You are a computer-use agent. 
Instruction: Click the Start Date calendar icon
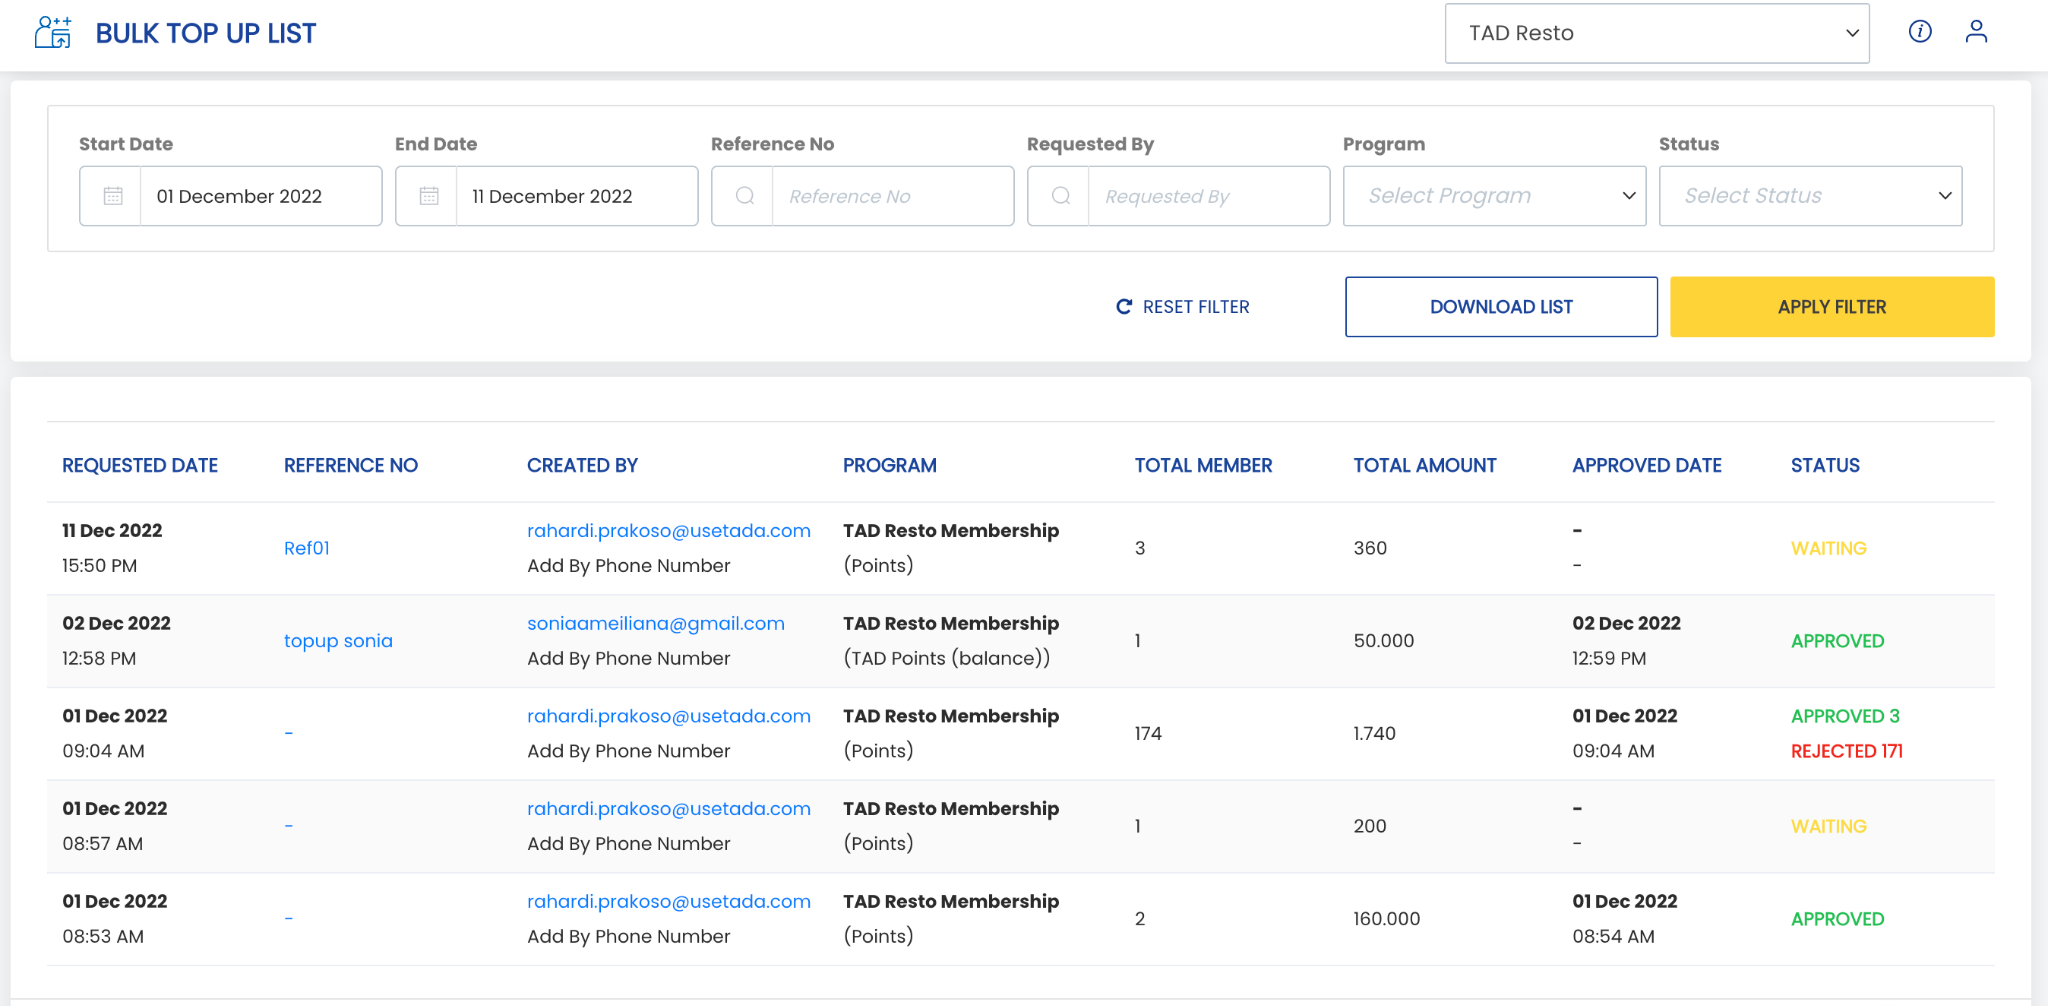113,196
